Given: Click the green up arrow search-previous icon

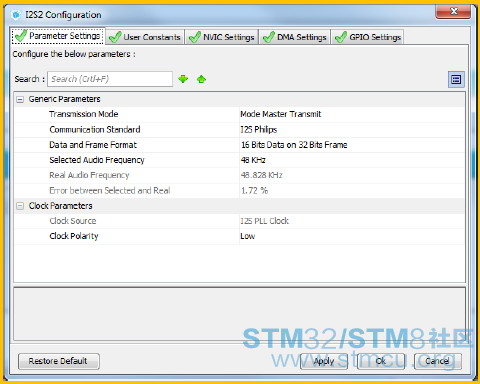Looking at the screenshot, I should (201, 79).
